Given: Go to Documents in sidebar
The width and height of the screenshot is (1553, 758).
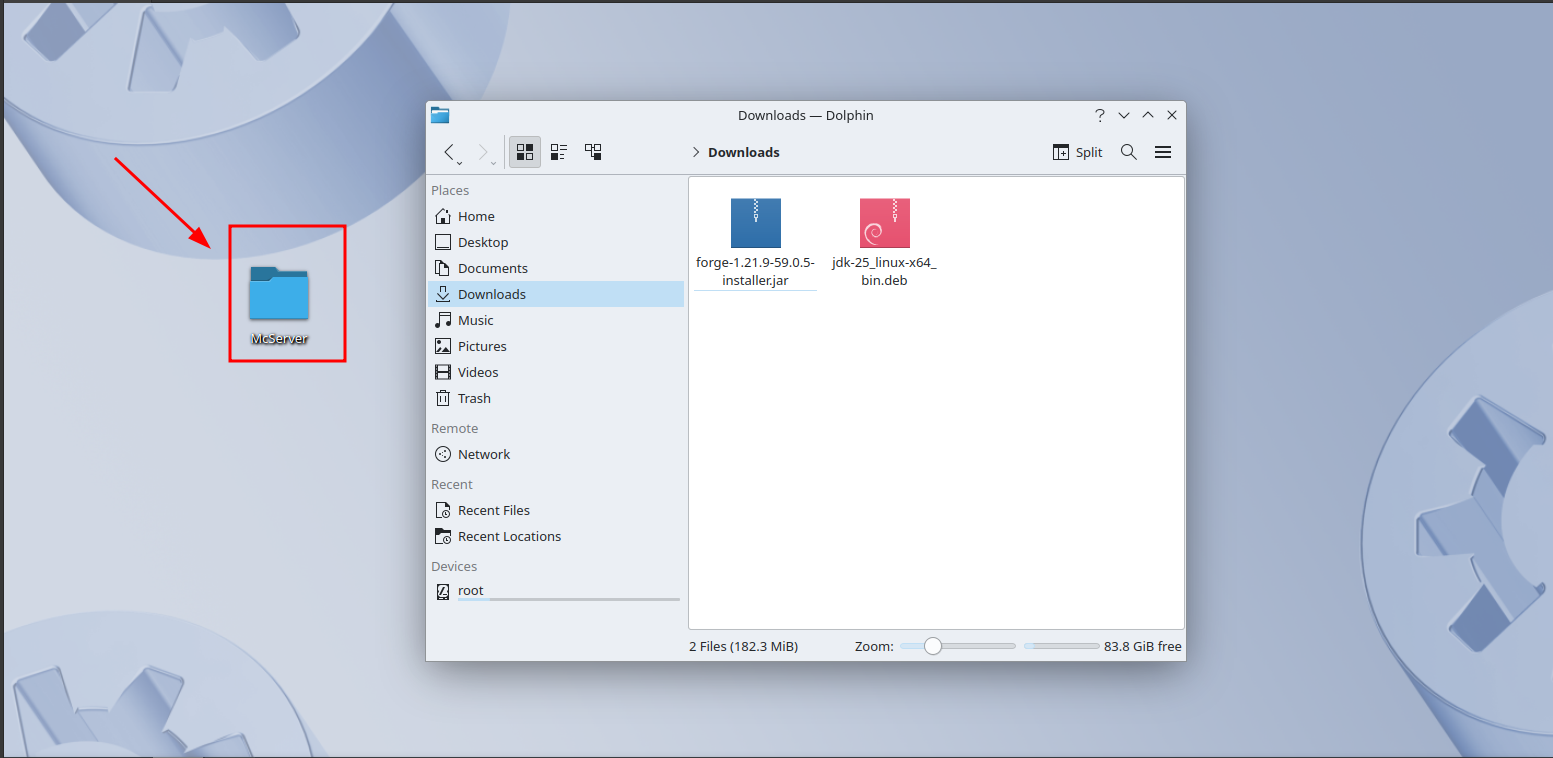Looking at the screenshot, I should (x=492, y=268).
